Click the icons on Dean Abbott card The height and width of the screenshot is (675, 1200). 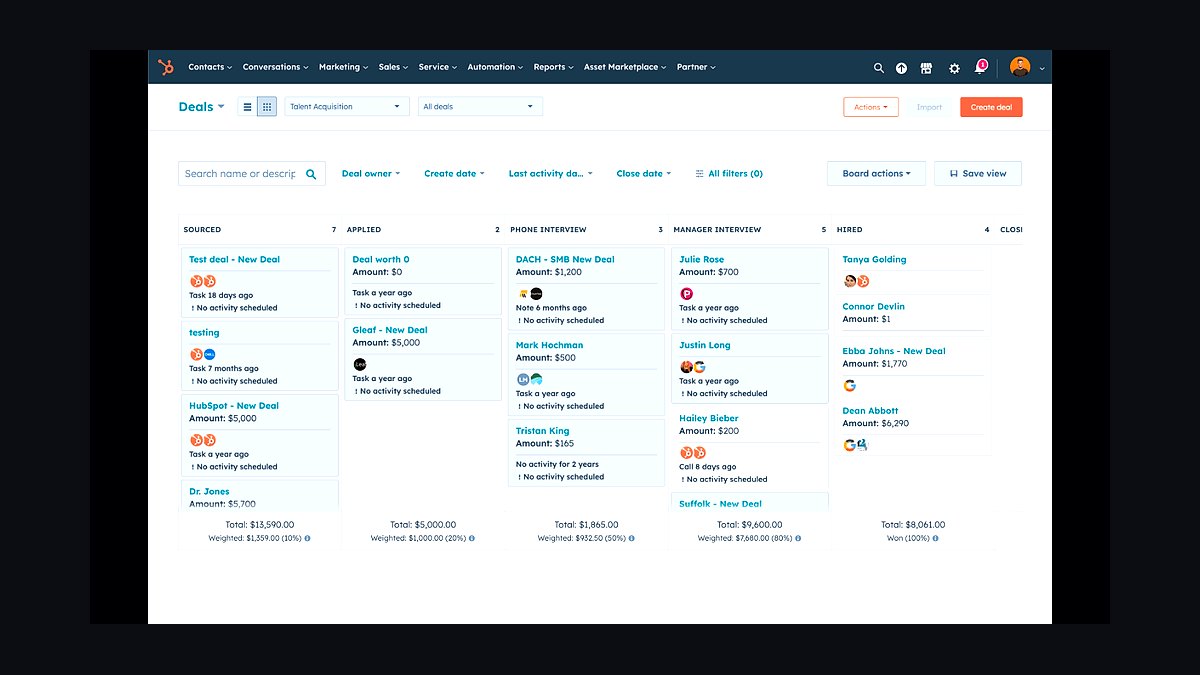pos(855,445)
